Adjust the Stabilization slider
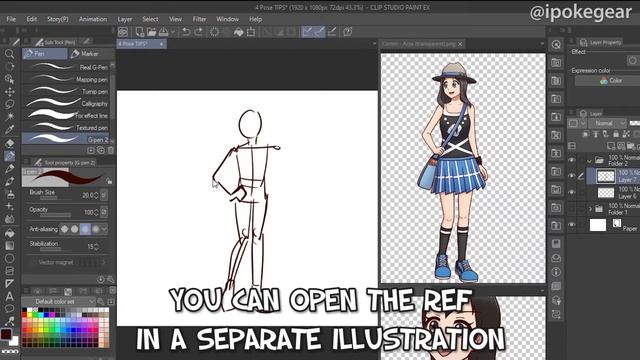This screenshot has width=640, height=360. pyautogui.click(x=55, y=249)
